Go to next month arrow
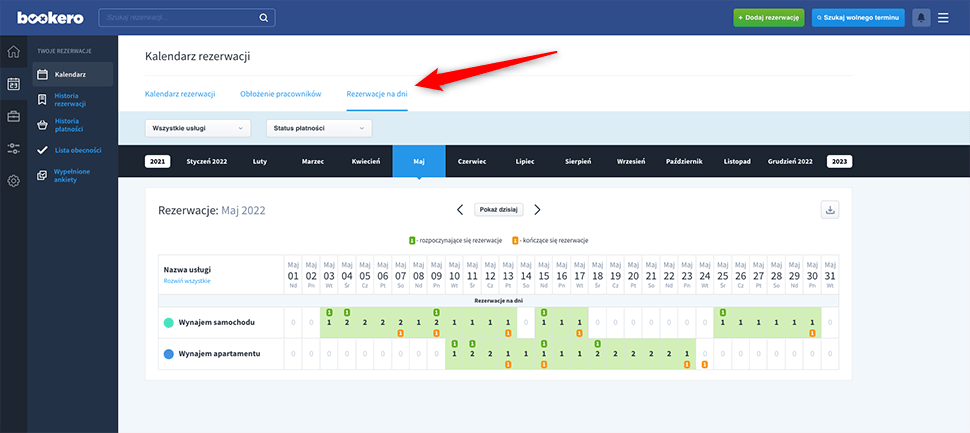The width and height of the screenshot is (970, 433). [537, 210]
